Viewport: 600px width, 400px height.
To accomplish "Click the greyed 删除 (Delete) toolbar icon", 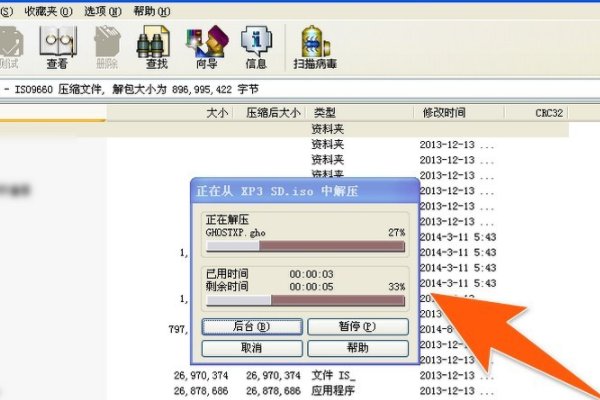I will point(107,47).
